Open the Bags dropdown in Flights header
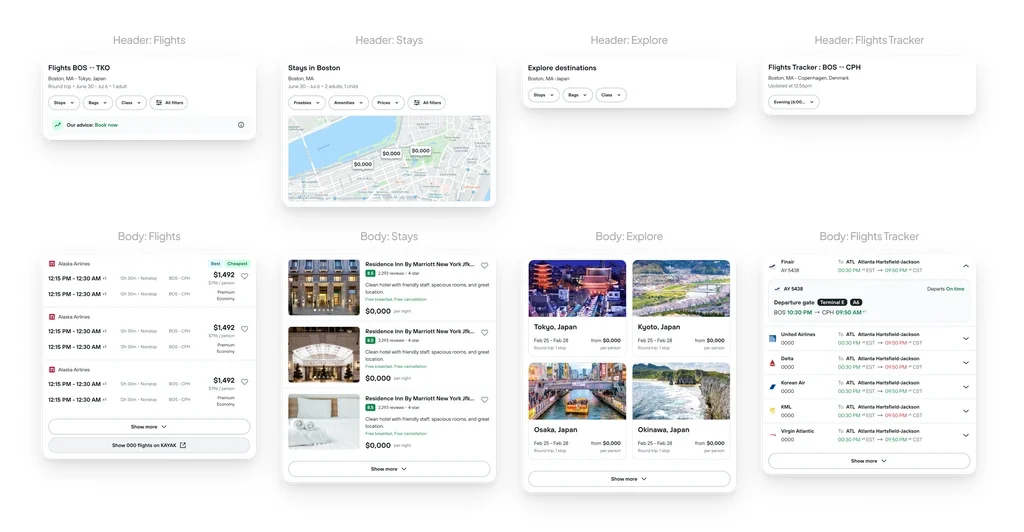The image size is (1024, 532). click(x=97, y=102)
